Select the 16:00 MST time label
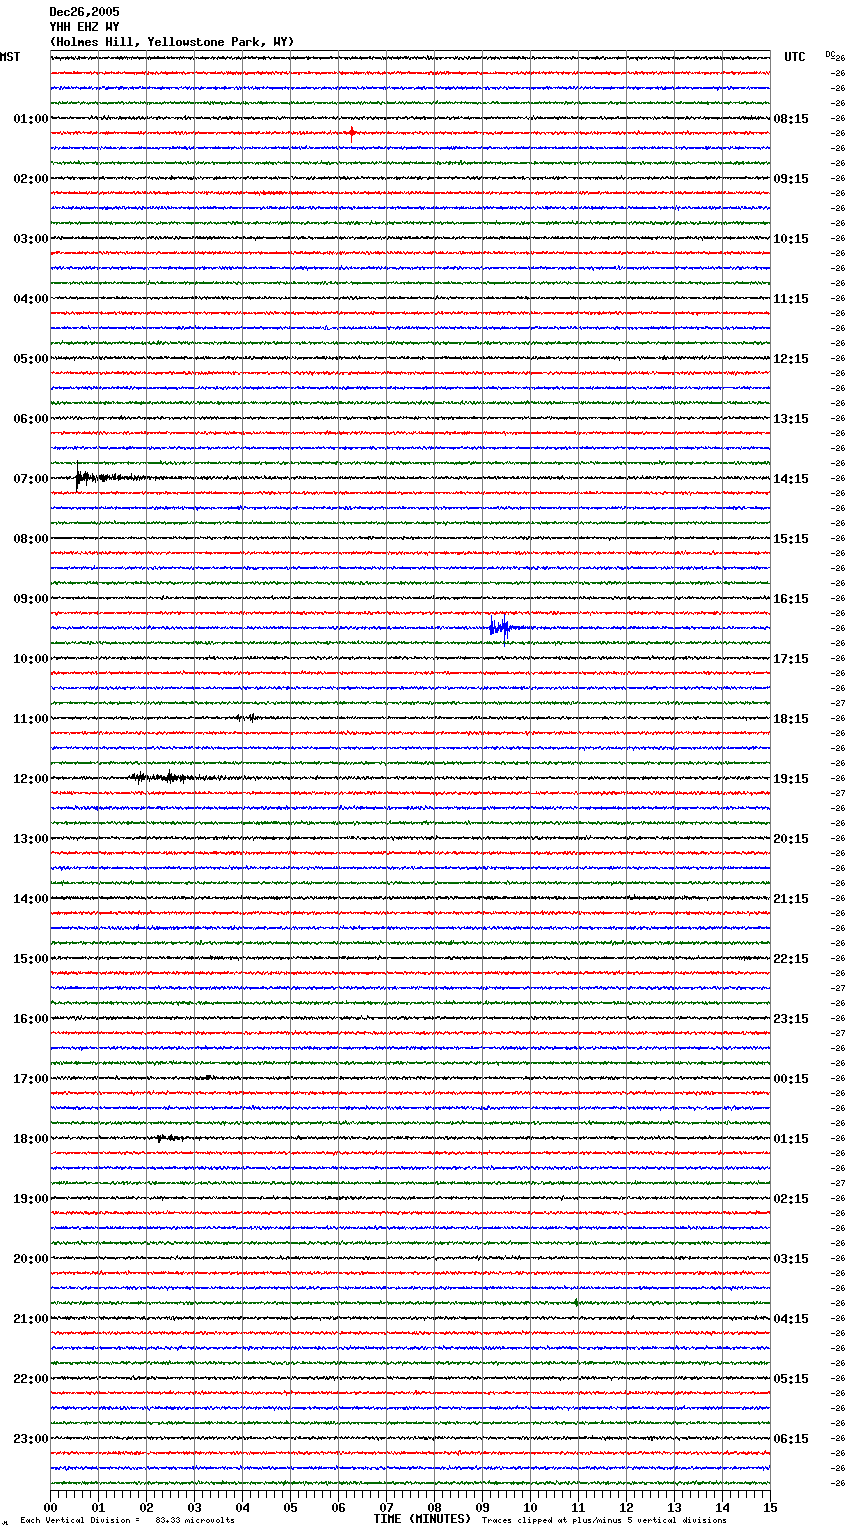 (31, 1019)
